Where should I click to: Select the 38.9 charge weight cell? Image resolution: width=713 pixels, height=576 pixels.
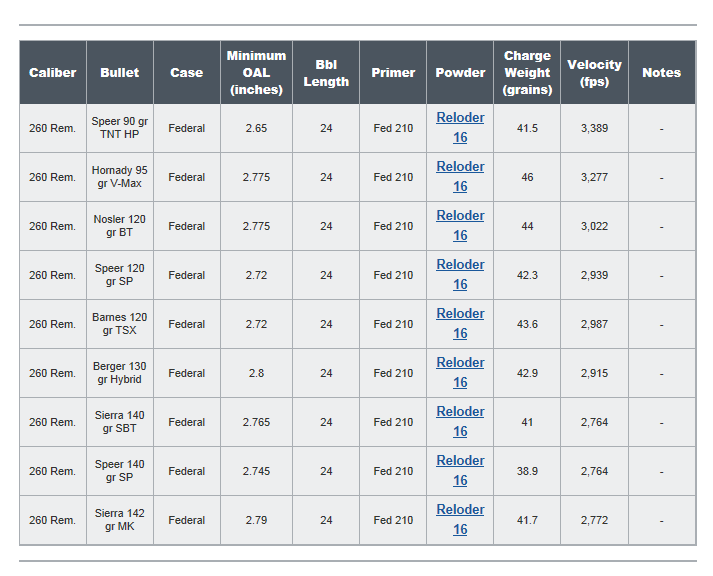coord(527,471)
